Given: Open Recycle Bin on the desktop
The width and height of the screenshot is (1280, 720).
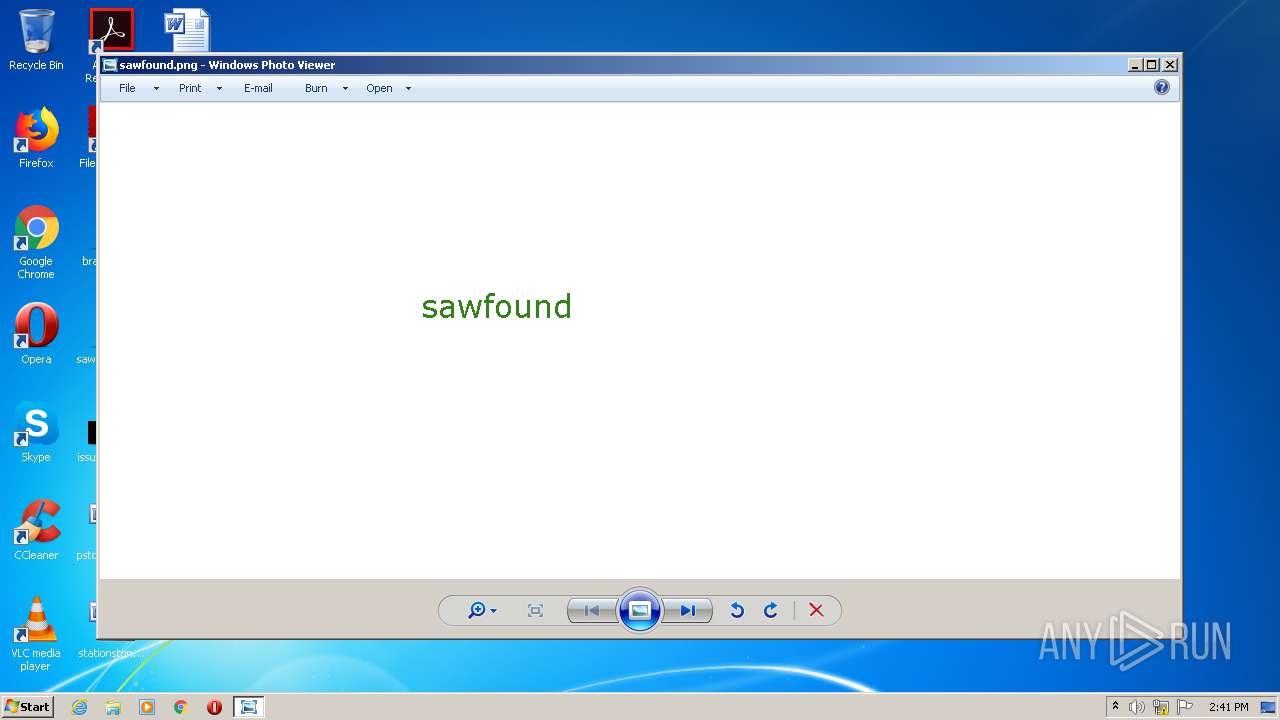Looking at the screenshot, I should 36,40.
